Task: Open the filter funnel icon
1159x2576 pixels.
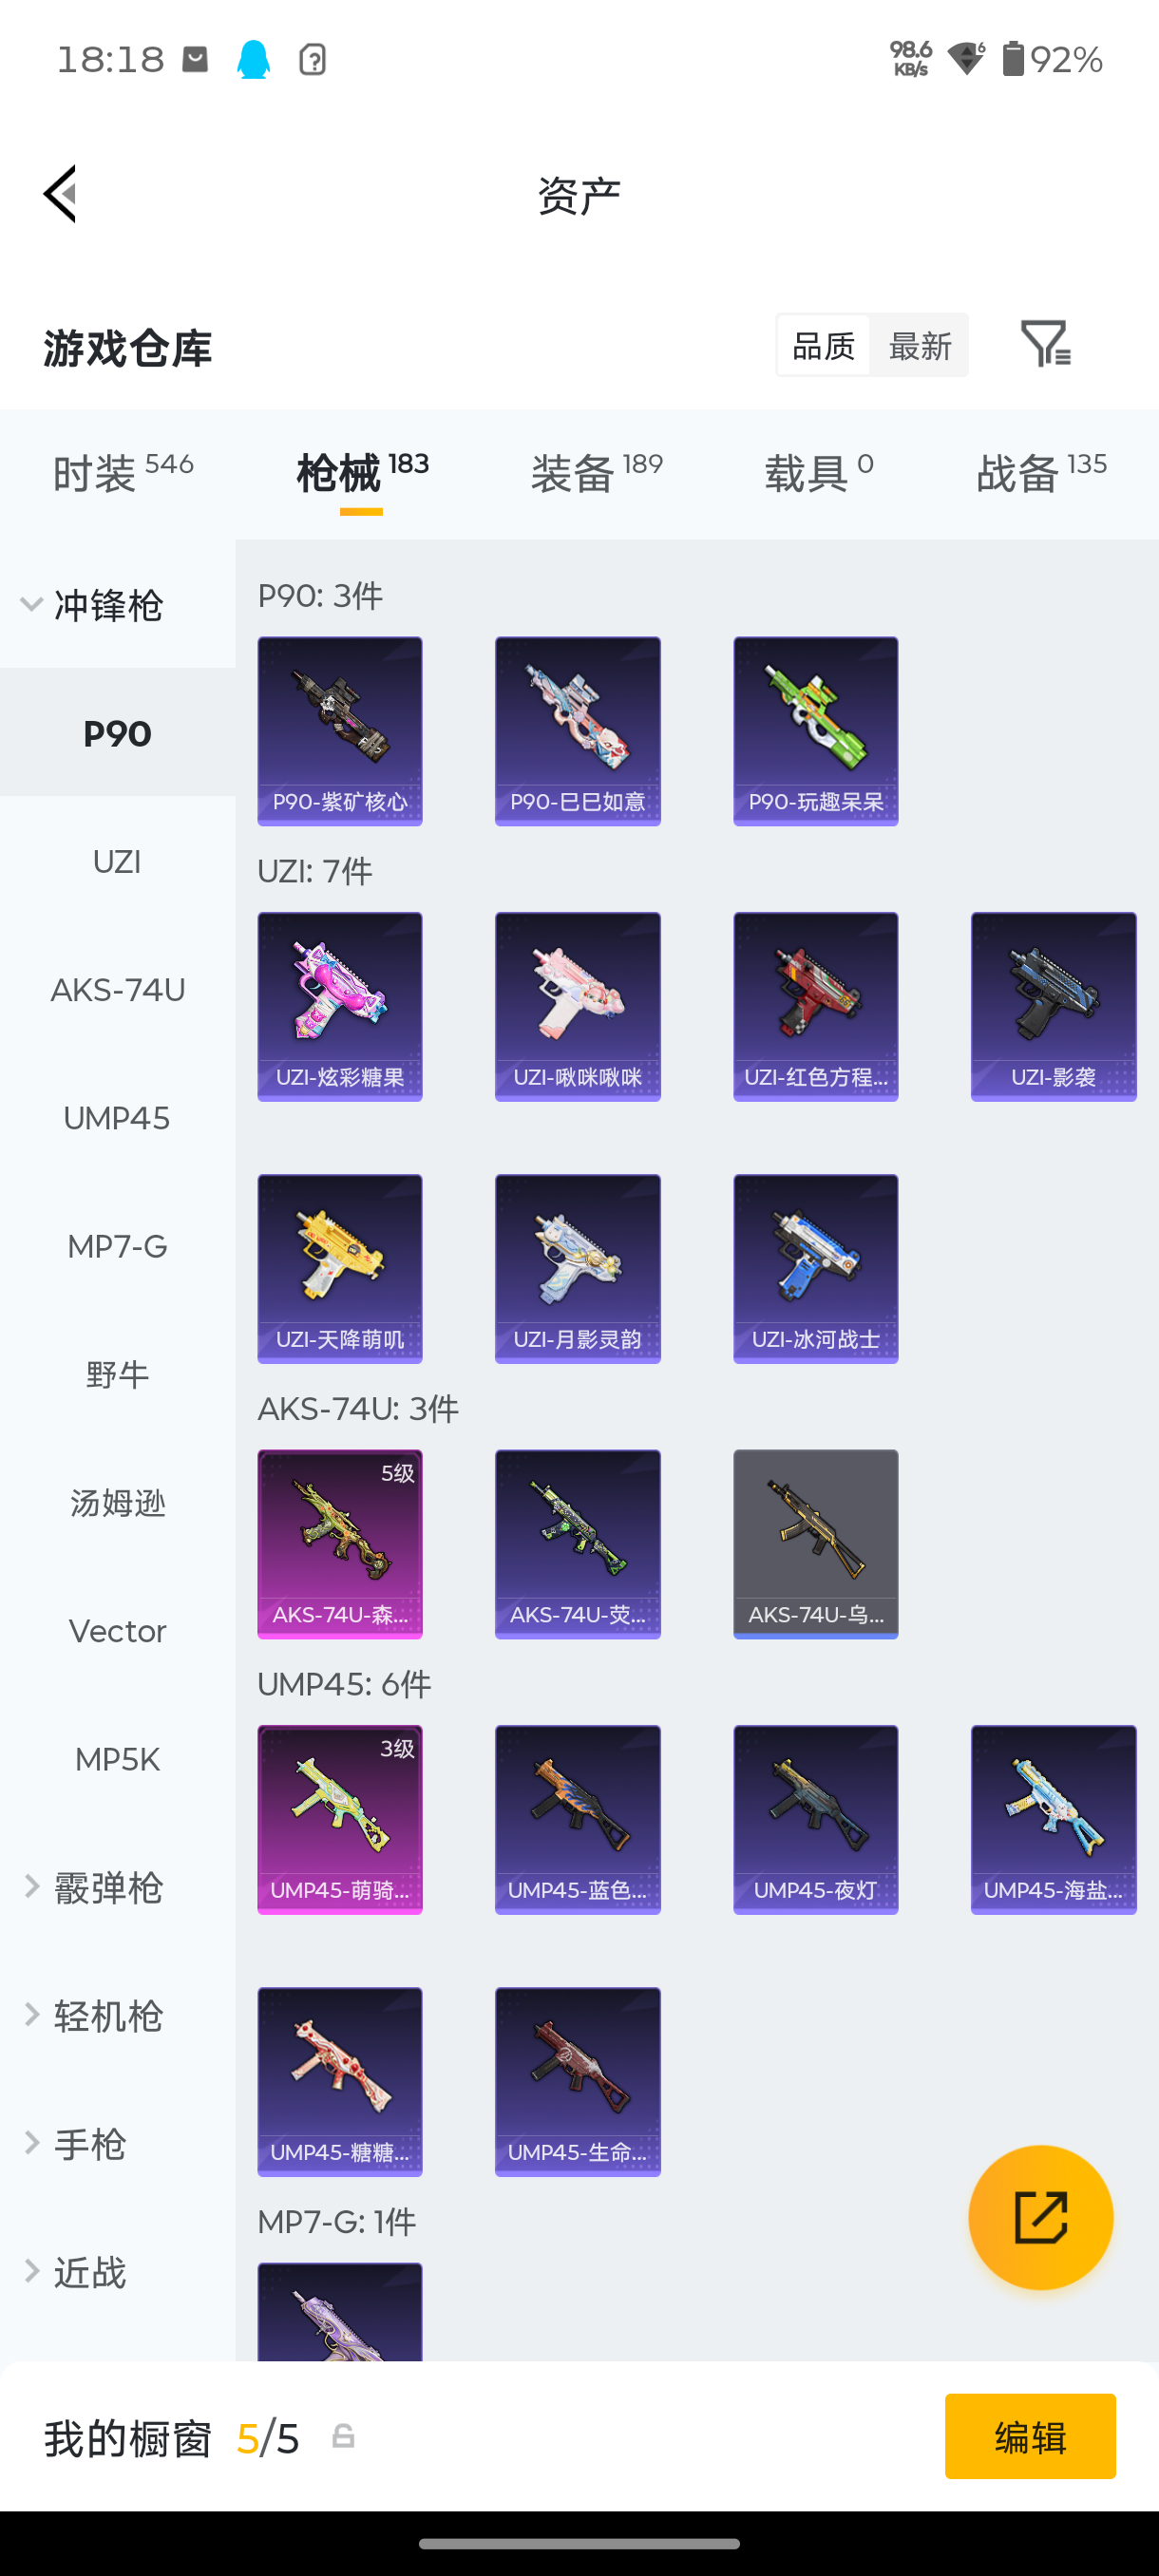Action: [1045, 344]
